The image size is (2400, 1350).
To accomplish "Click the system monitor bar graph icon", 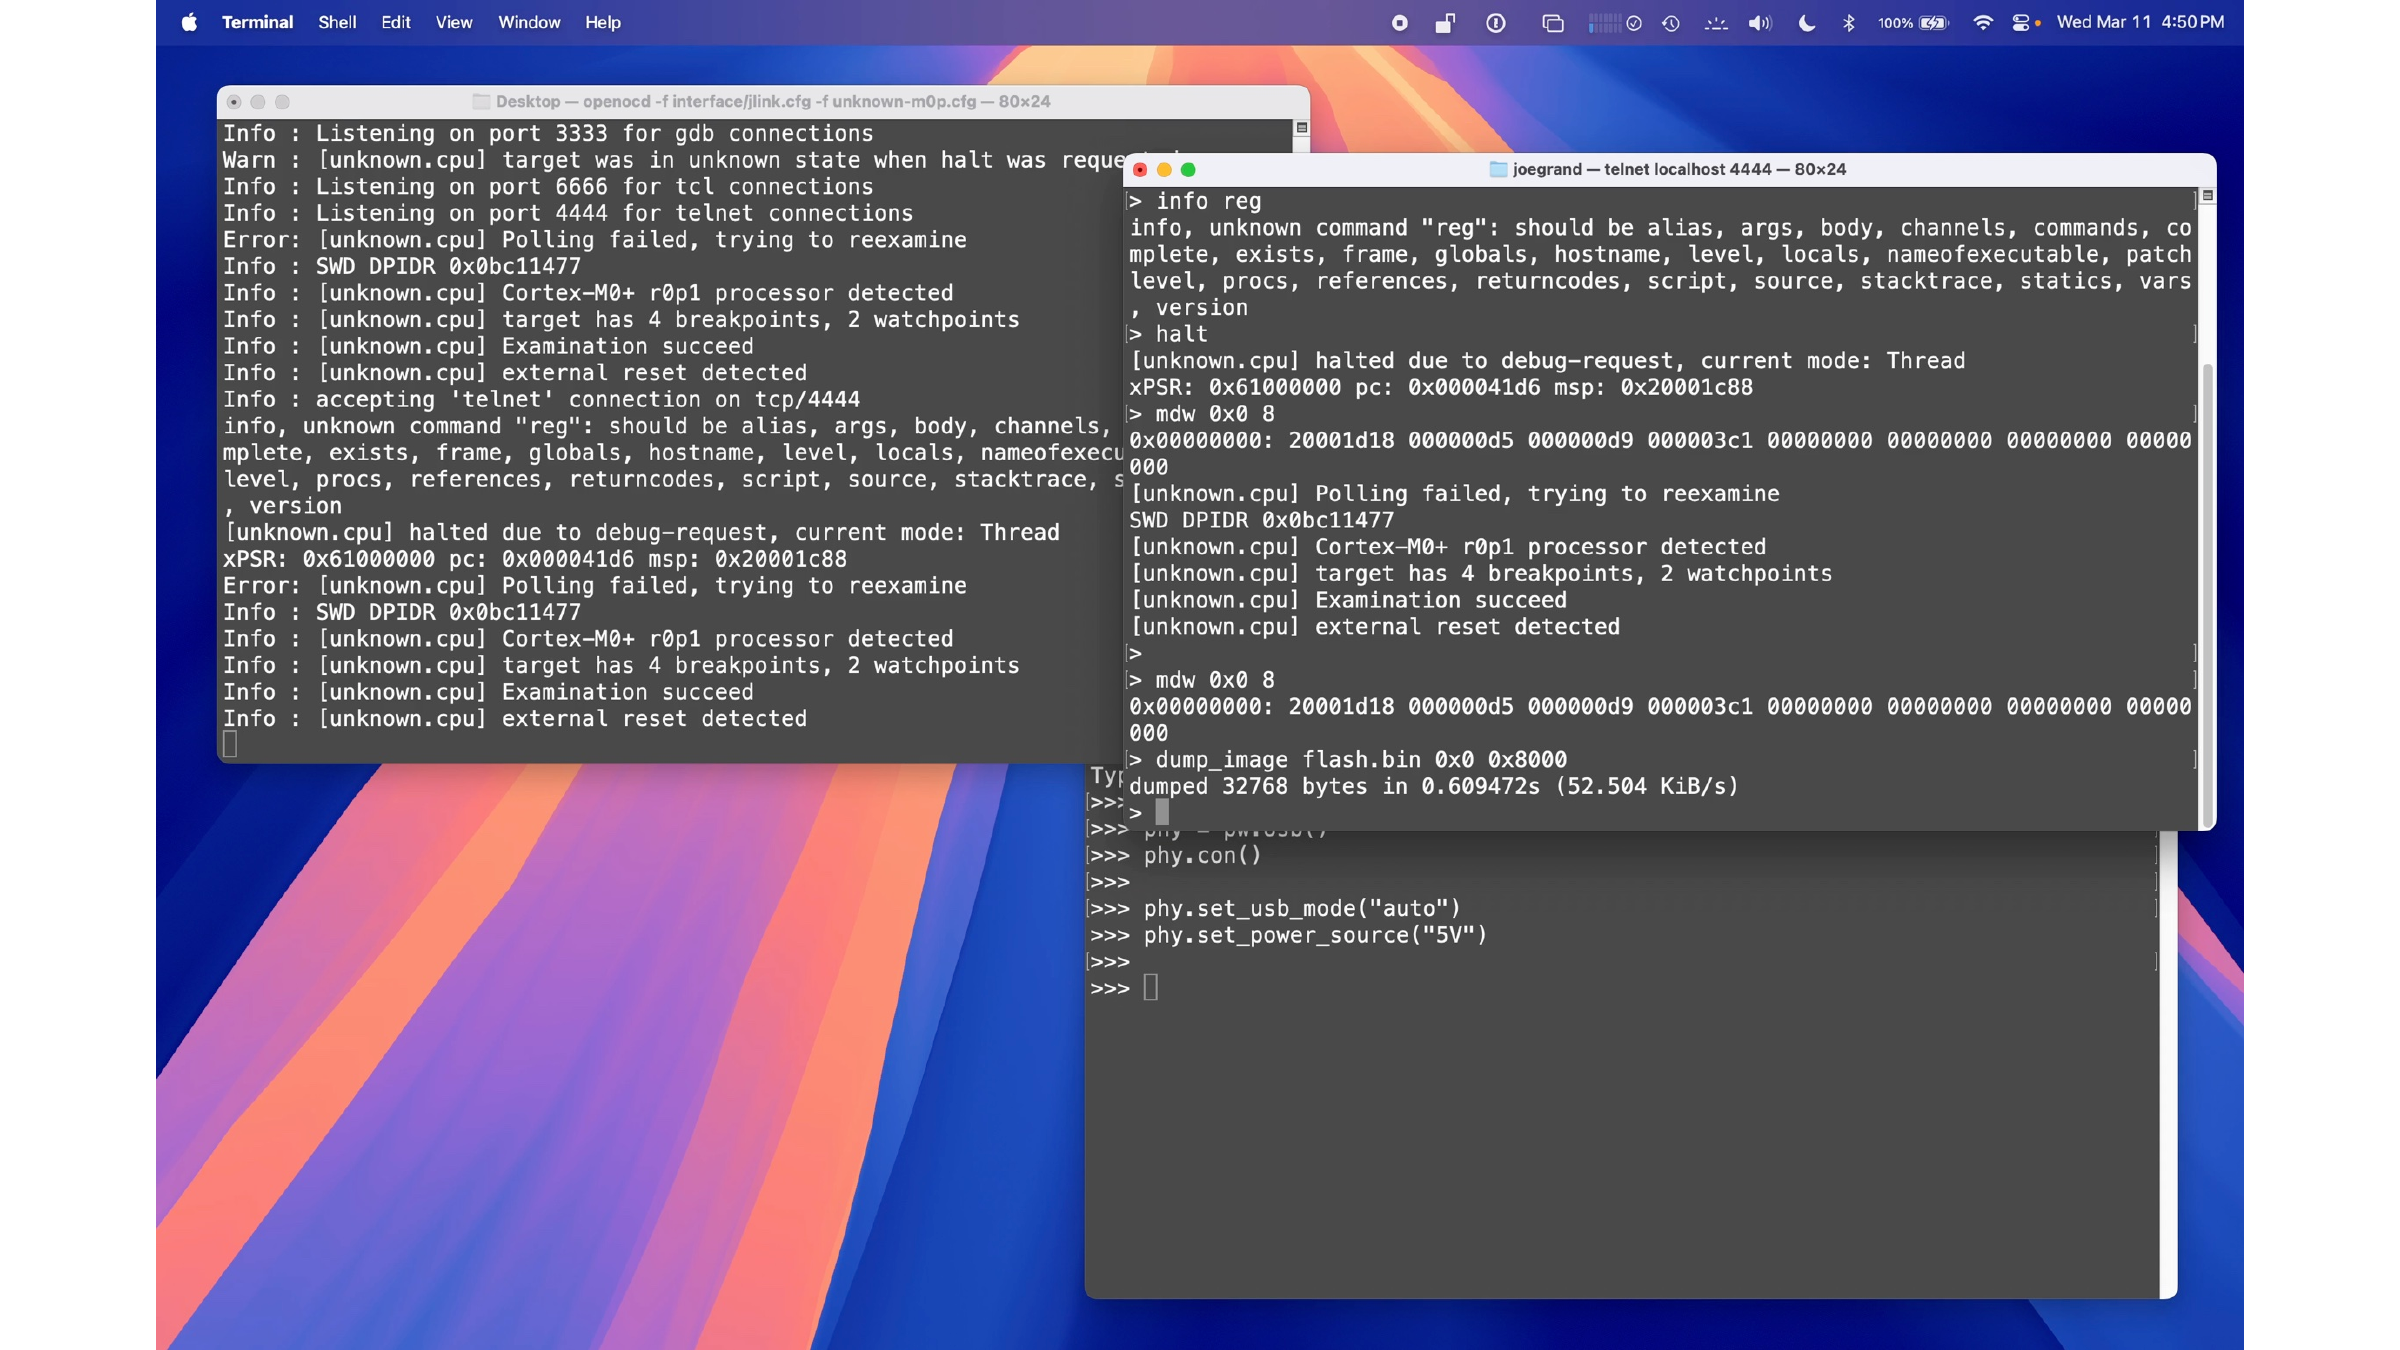I will (1604, 23).
